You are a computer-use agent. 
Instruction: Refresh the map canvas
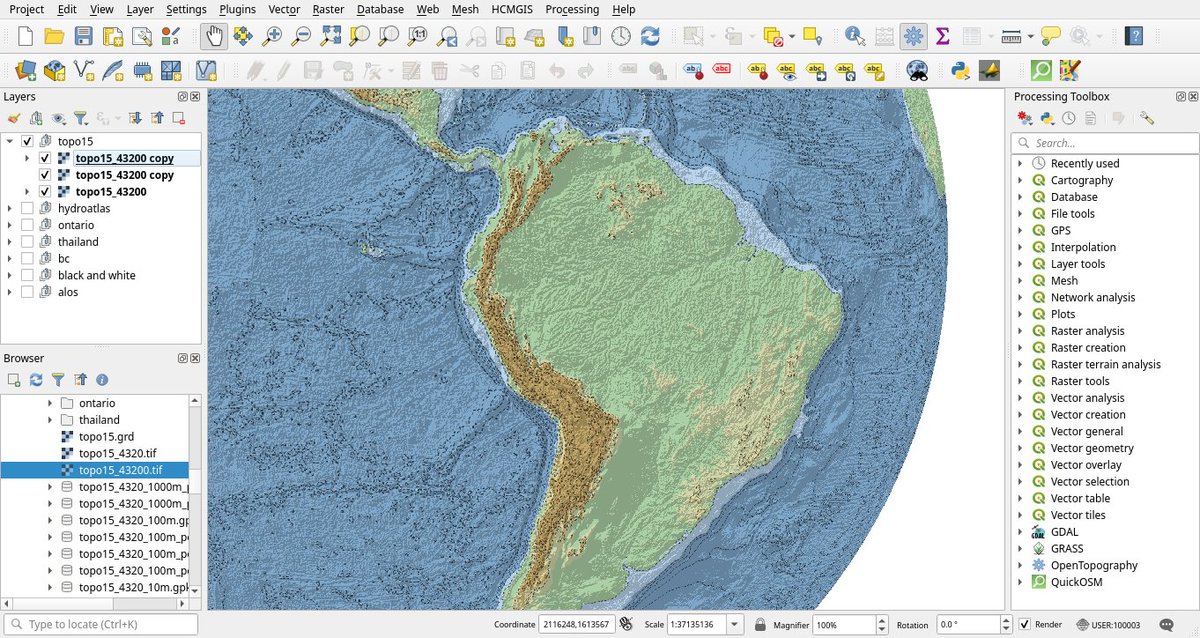[x=650, y=36]
